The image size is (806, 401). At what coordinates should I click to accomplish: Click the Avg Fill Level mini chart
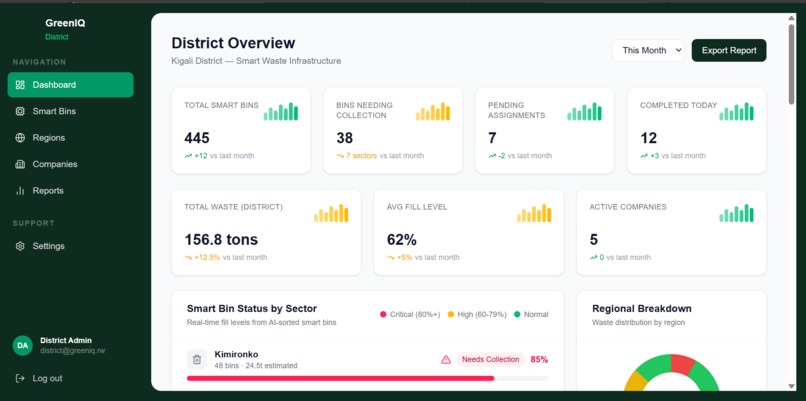[x=534, y=213]
